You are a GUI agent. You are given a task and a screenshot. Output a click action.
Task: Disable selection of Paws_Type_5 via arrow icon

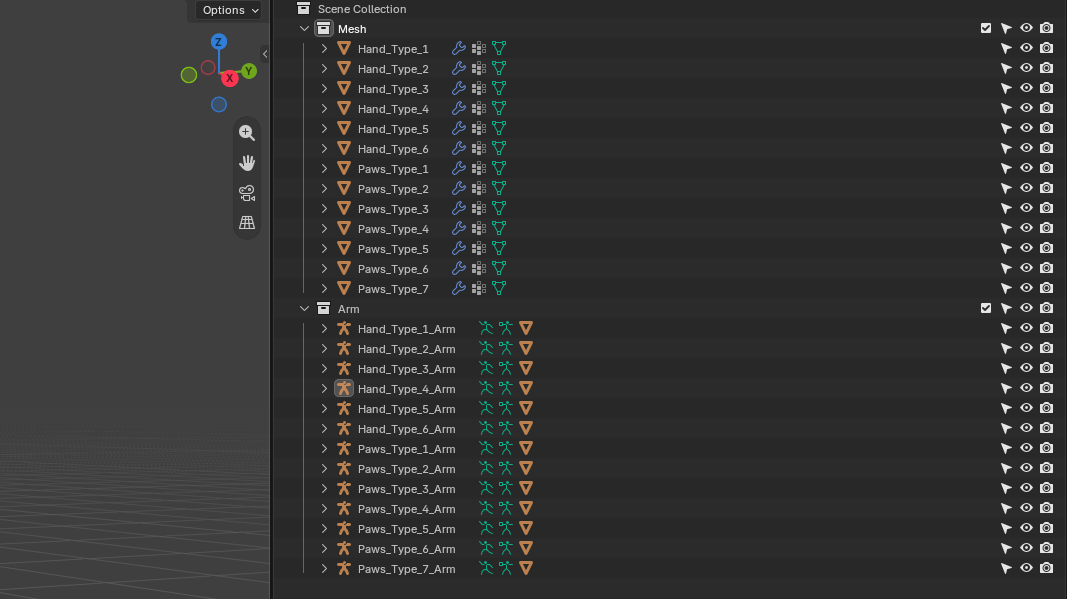pos(1006,248)
